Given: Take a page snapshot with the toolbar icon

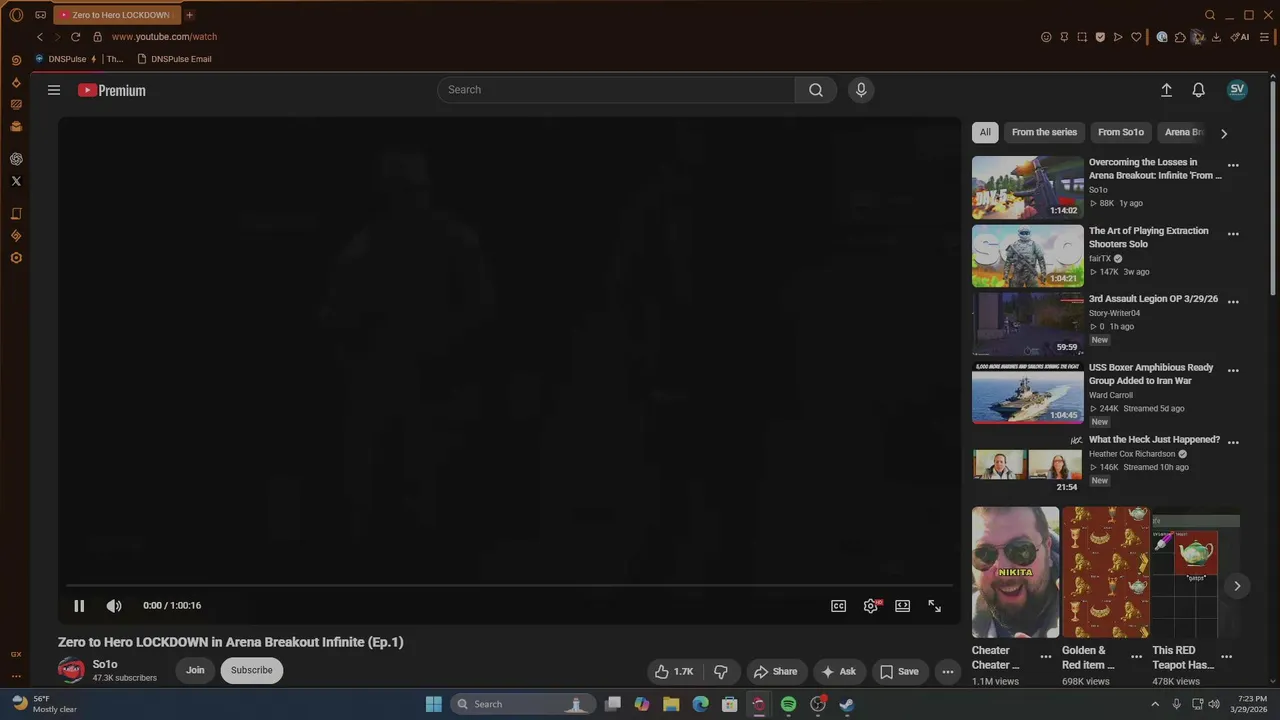Looking at the screenshot, I should point(1082,37).
